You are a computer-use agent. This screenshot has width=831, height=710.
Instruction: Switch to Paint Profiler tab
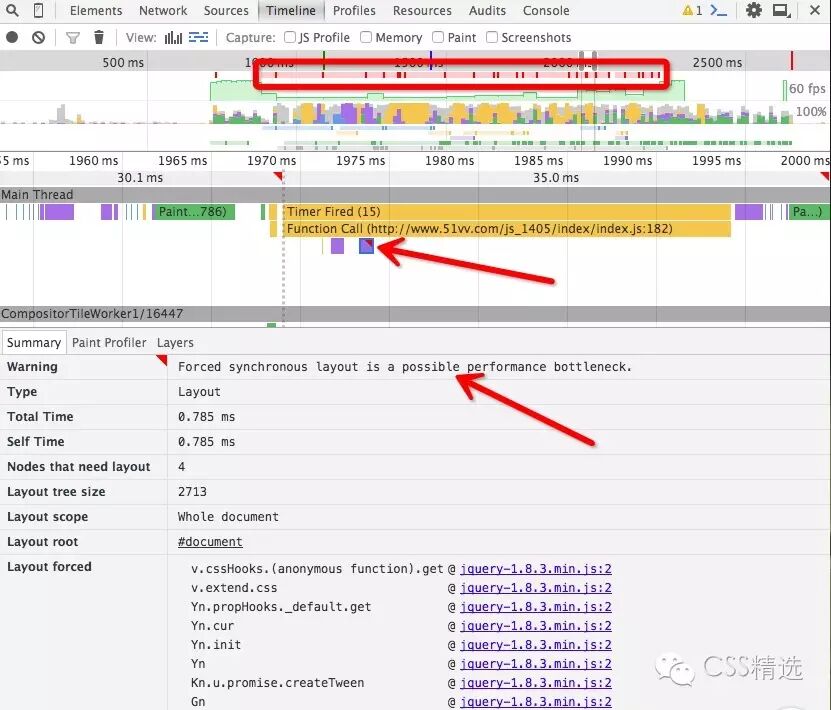click(109, 343)
